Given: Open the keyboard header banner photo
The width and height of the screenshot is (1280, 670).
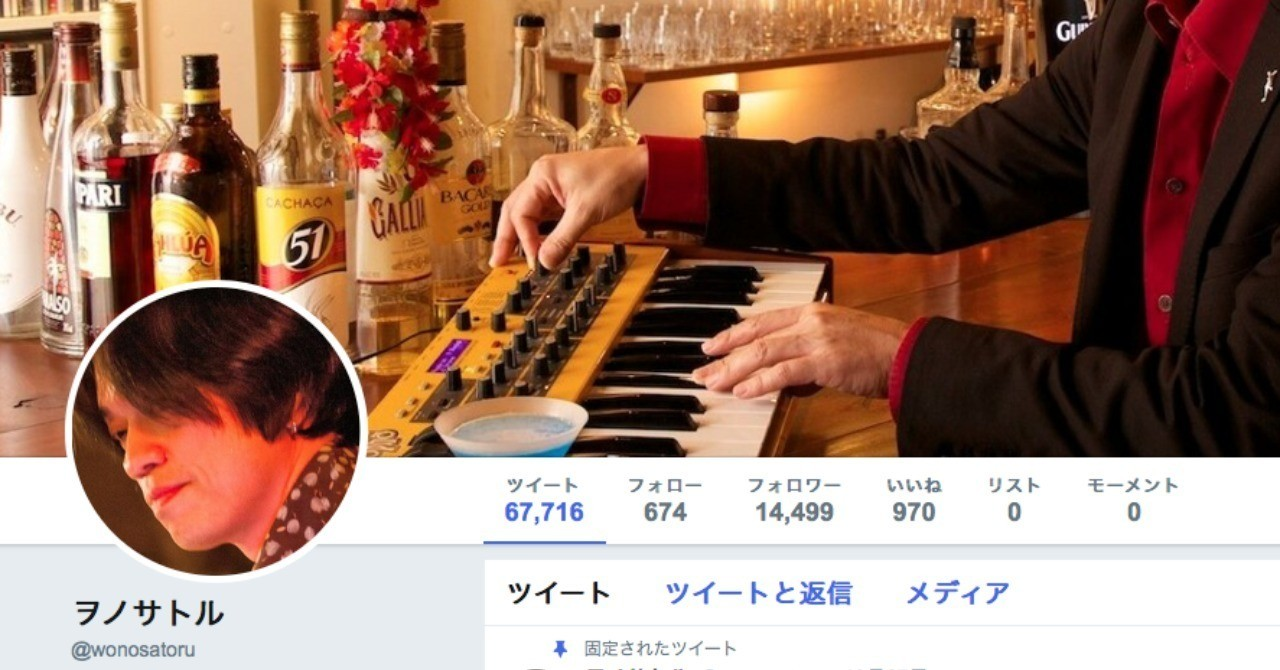Looking at the screenshot, I should click(x=640, y=228).
